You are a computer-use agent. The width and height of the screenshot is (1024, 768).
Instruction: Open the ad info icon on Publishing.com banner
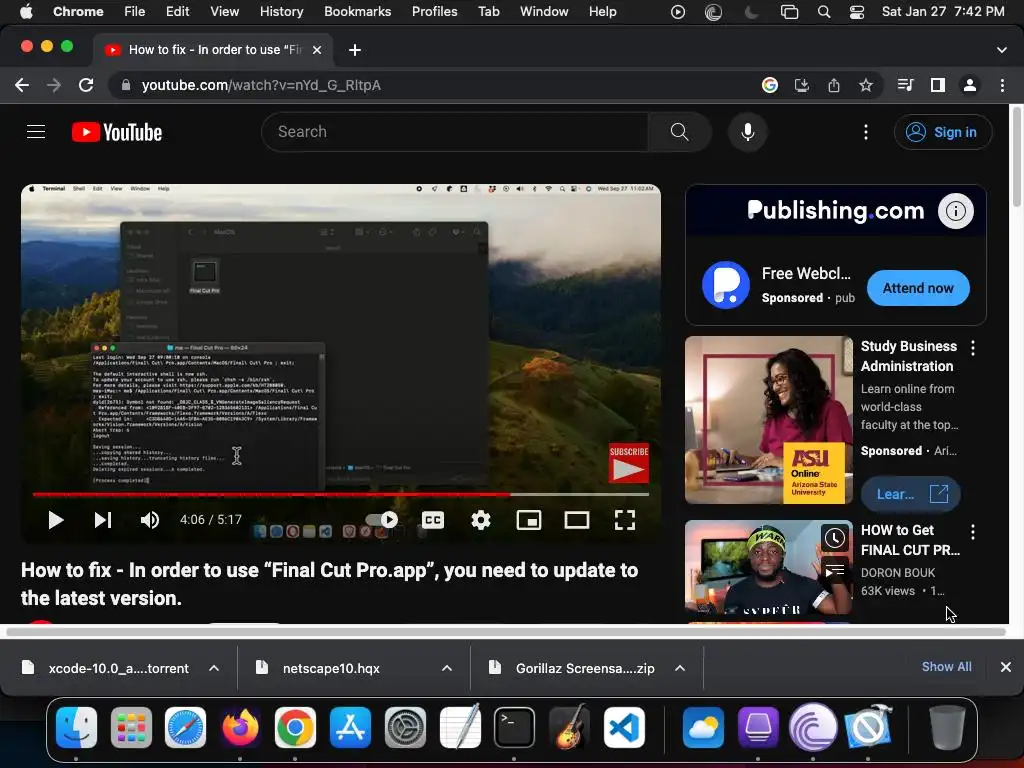tap(955, 211)
